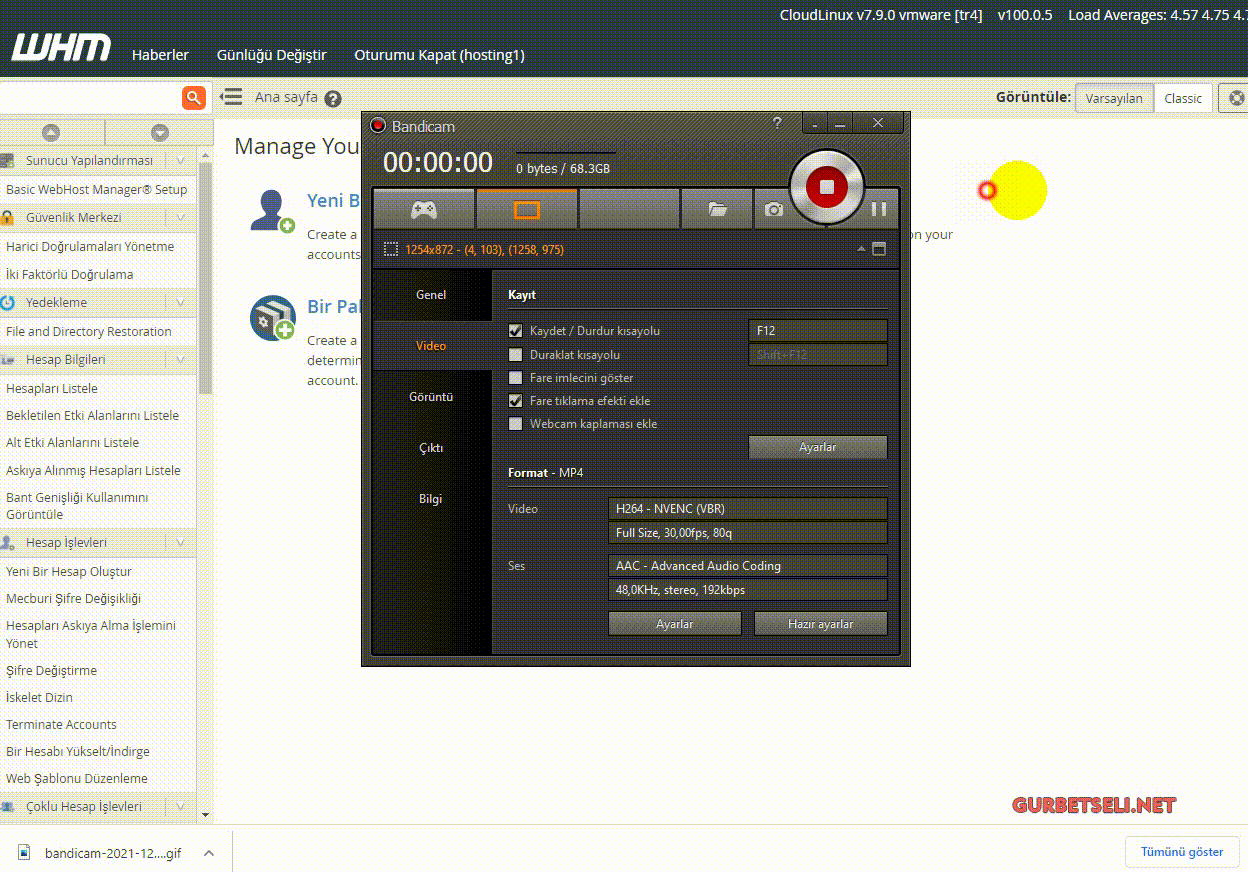Open Web Şablonu Düzenleme link

tap(77, 778)
